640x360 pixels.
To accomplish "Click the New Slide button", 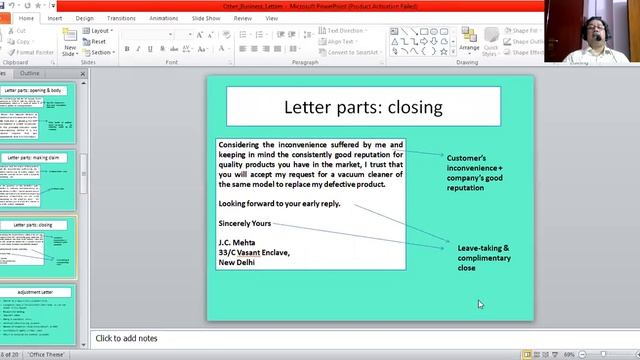I will click(70, 42).
